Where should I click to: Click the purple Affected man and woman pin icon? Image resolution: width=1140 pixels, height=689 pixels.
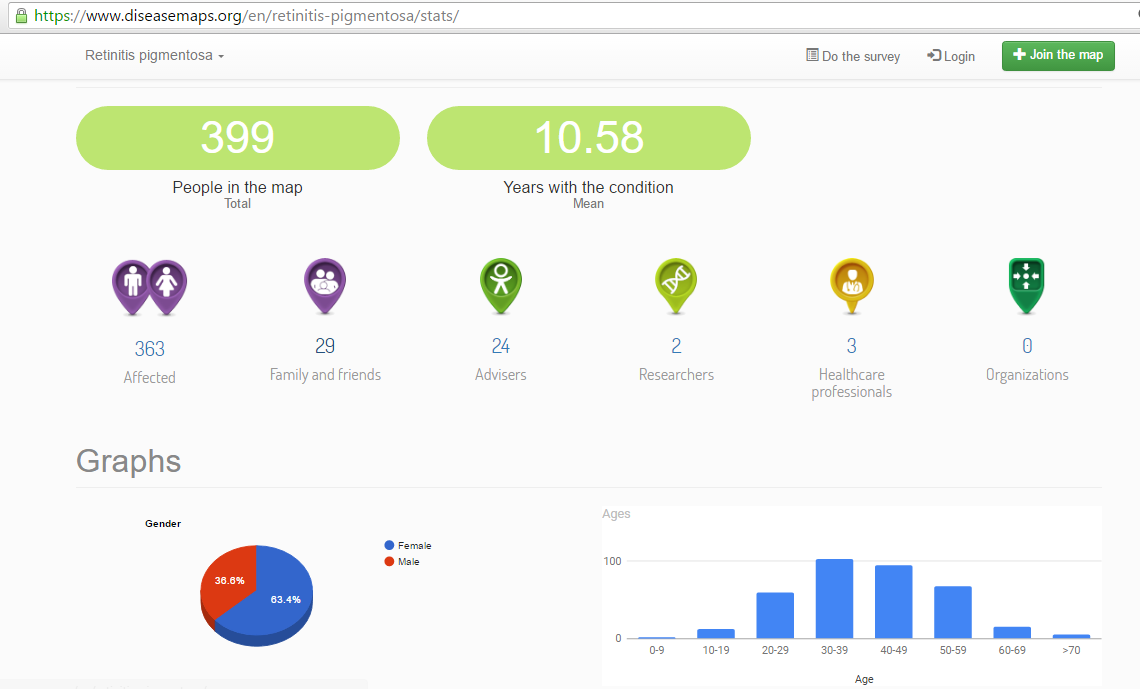click(x=149, y=287)
